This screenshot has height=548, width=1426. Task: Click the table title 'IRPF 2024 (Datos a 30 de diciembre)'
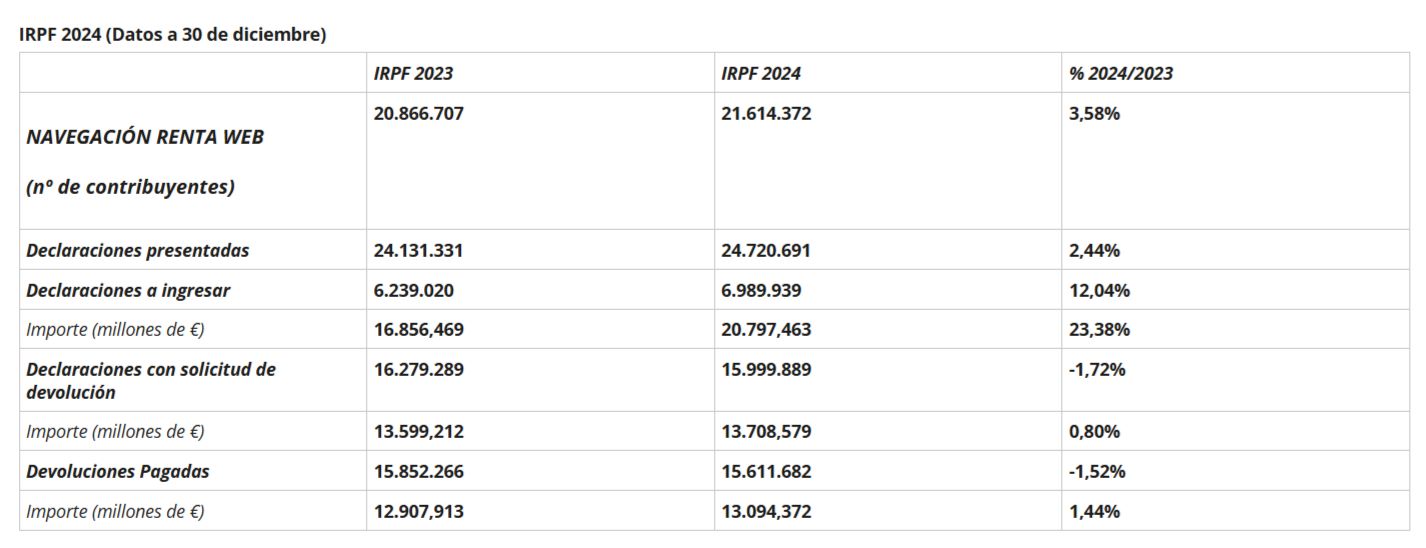[172, 34]
